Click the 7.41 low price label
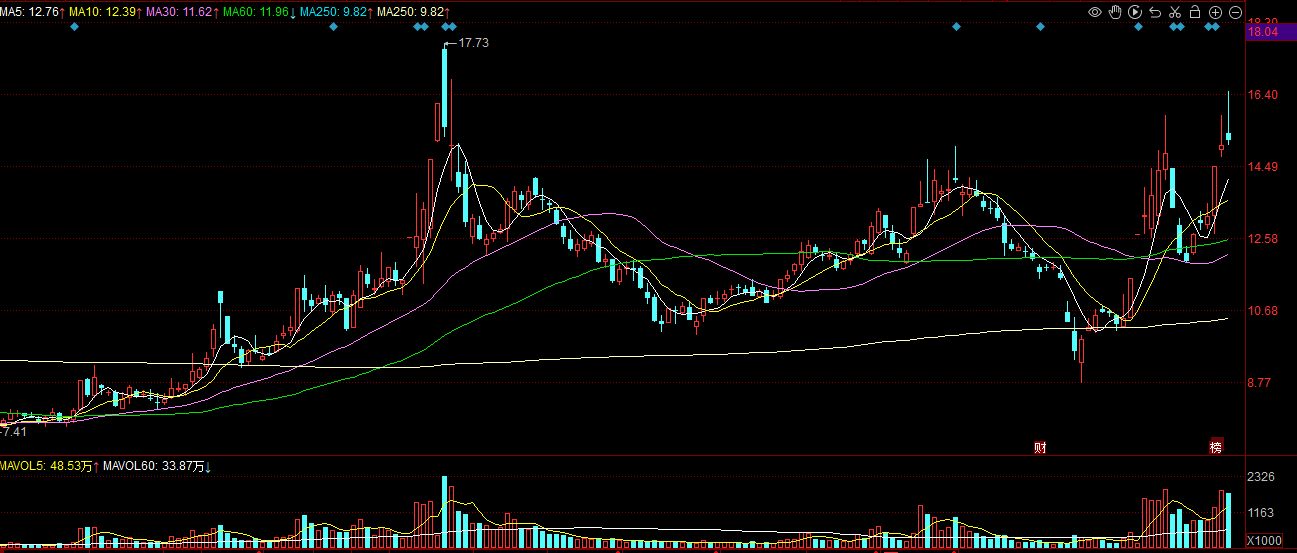This screenshot has height=553, width=1297. (x=14, y=432)
